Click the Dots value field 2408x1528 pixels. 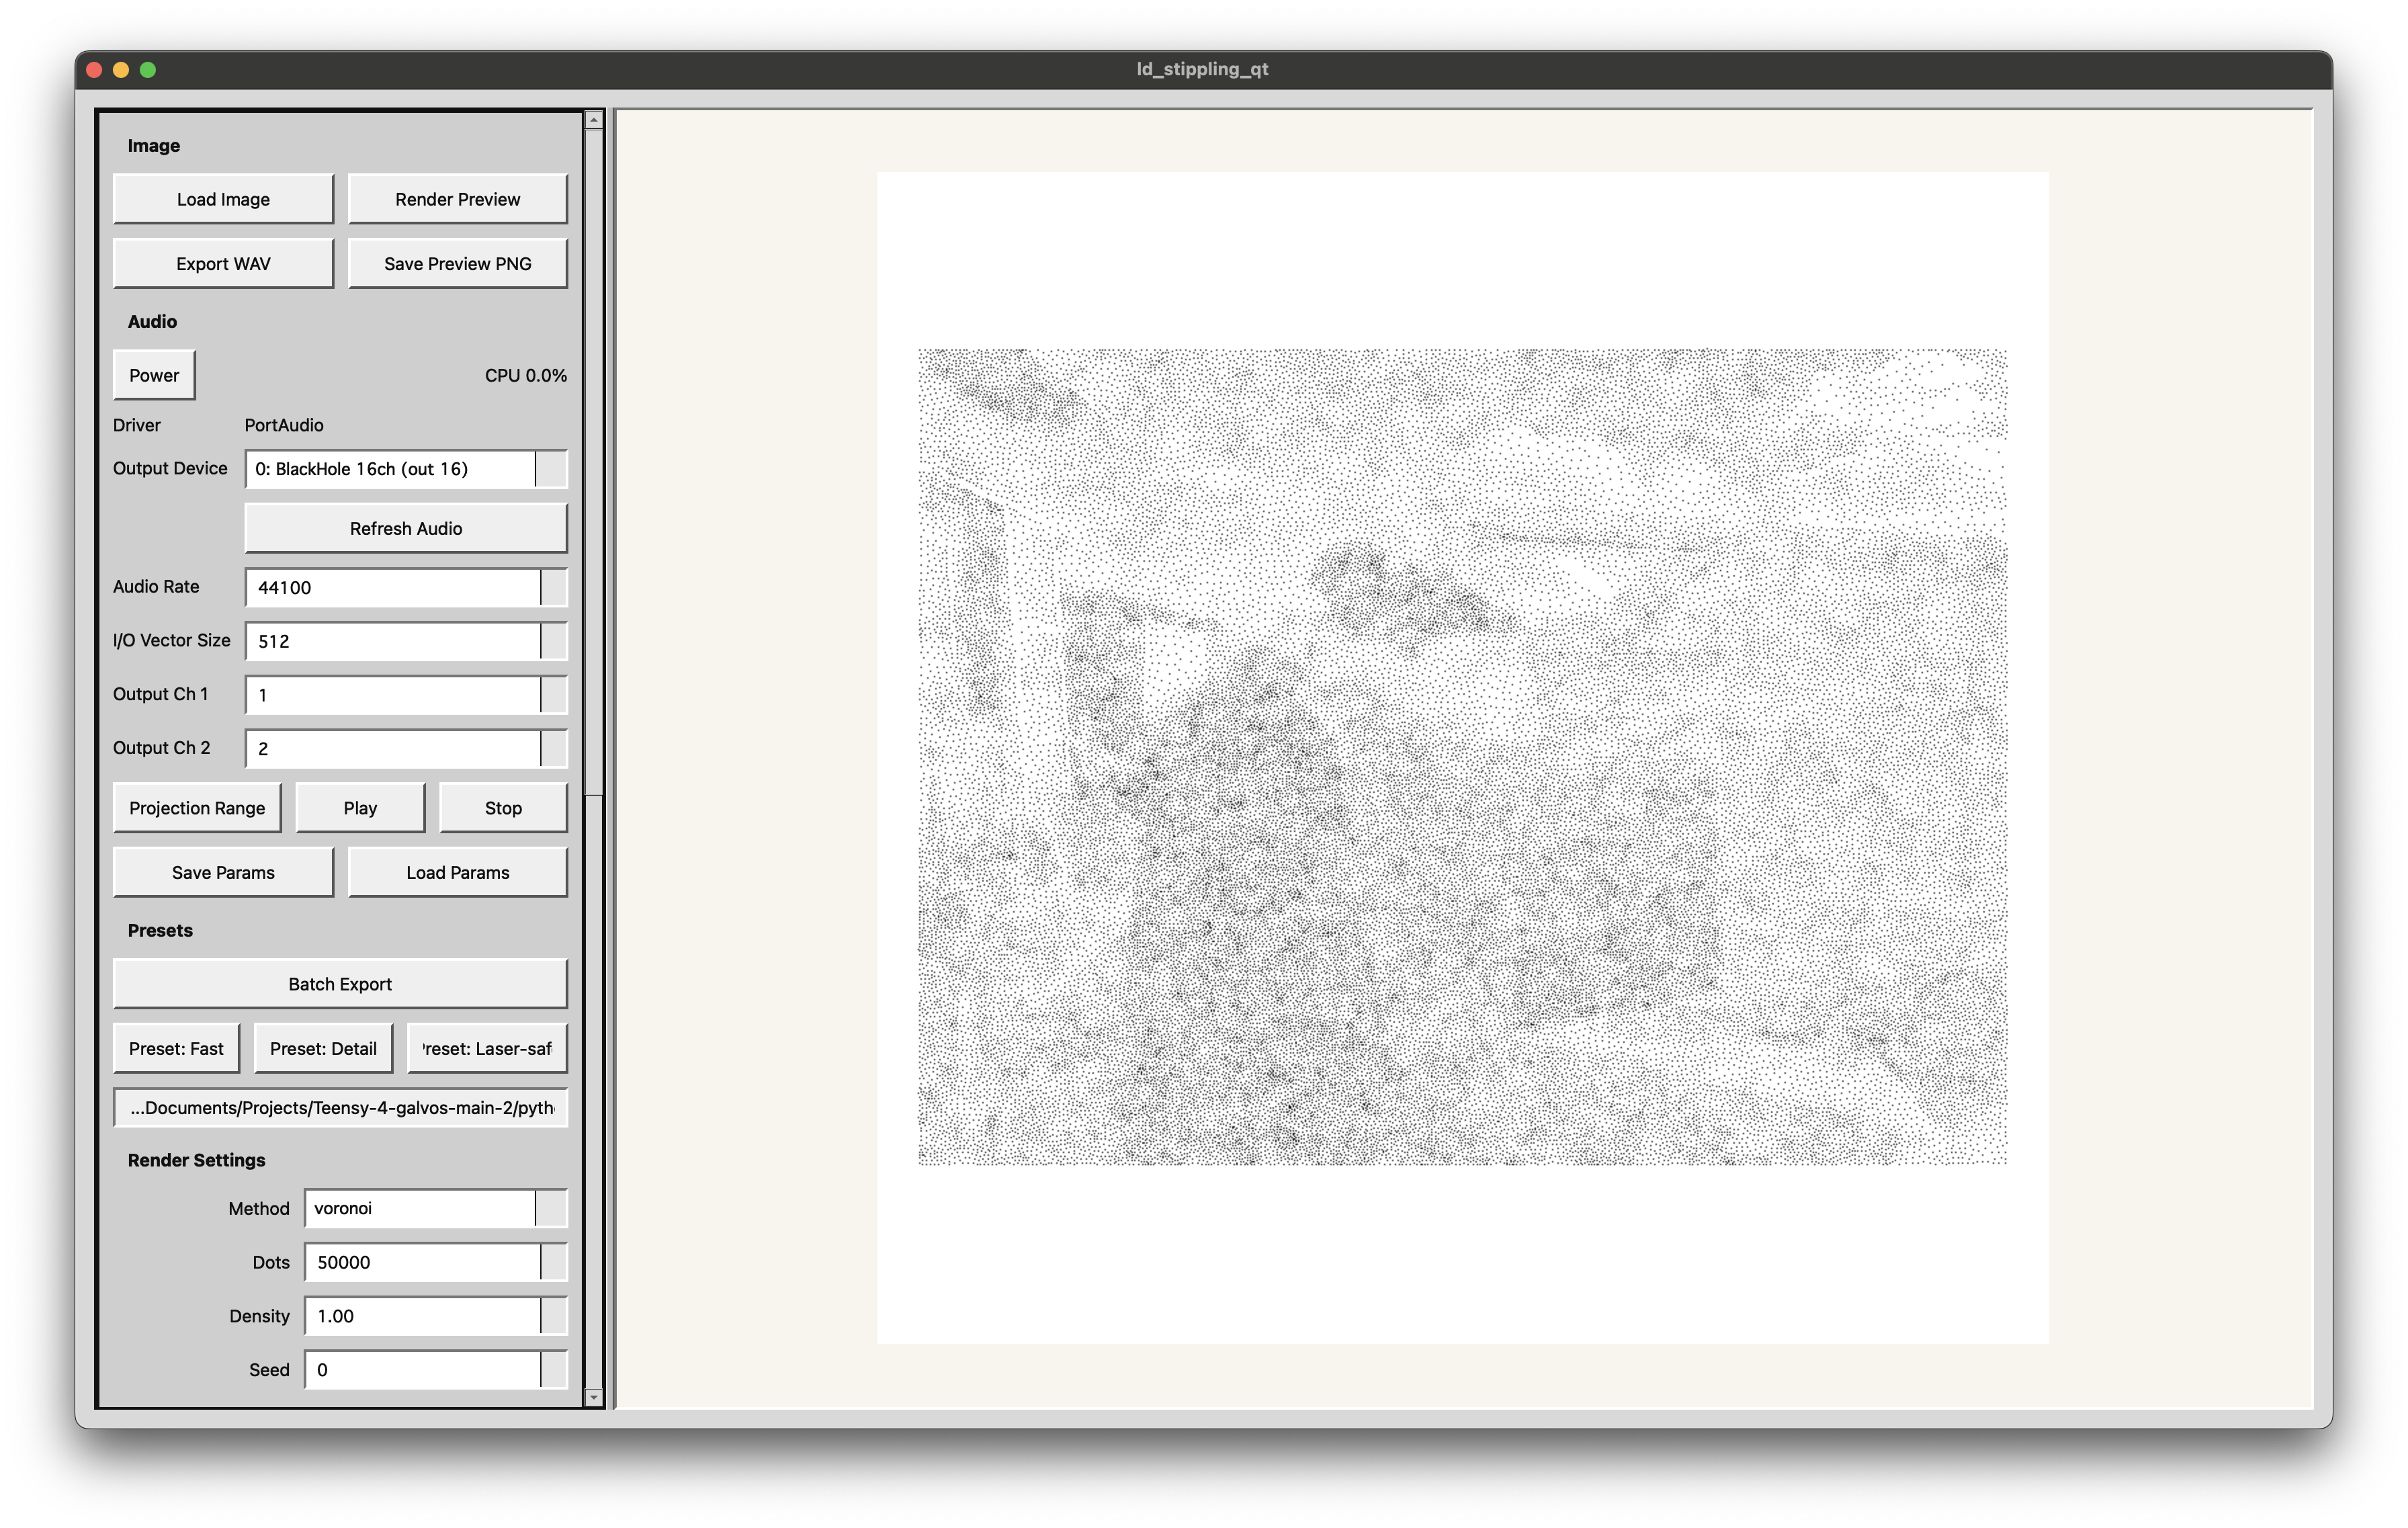[x=422, y=1262]
